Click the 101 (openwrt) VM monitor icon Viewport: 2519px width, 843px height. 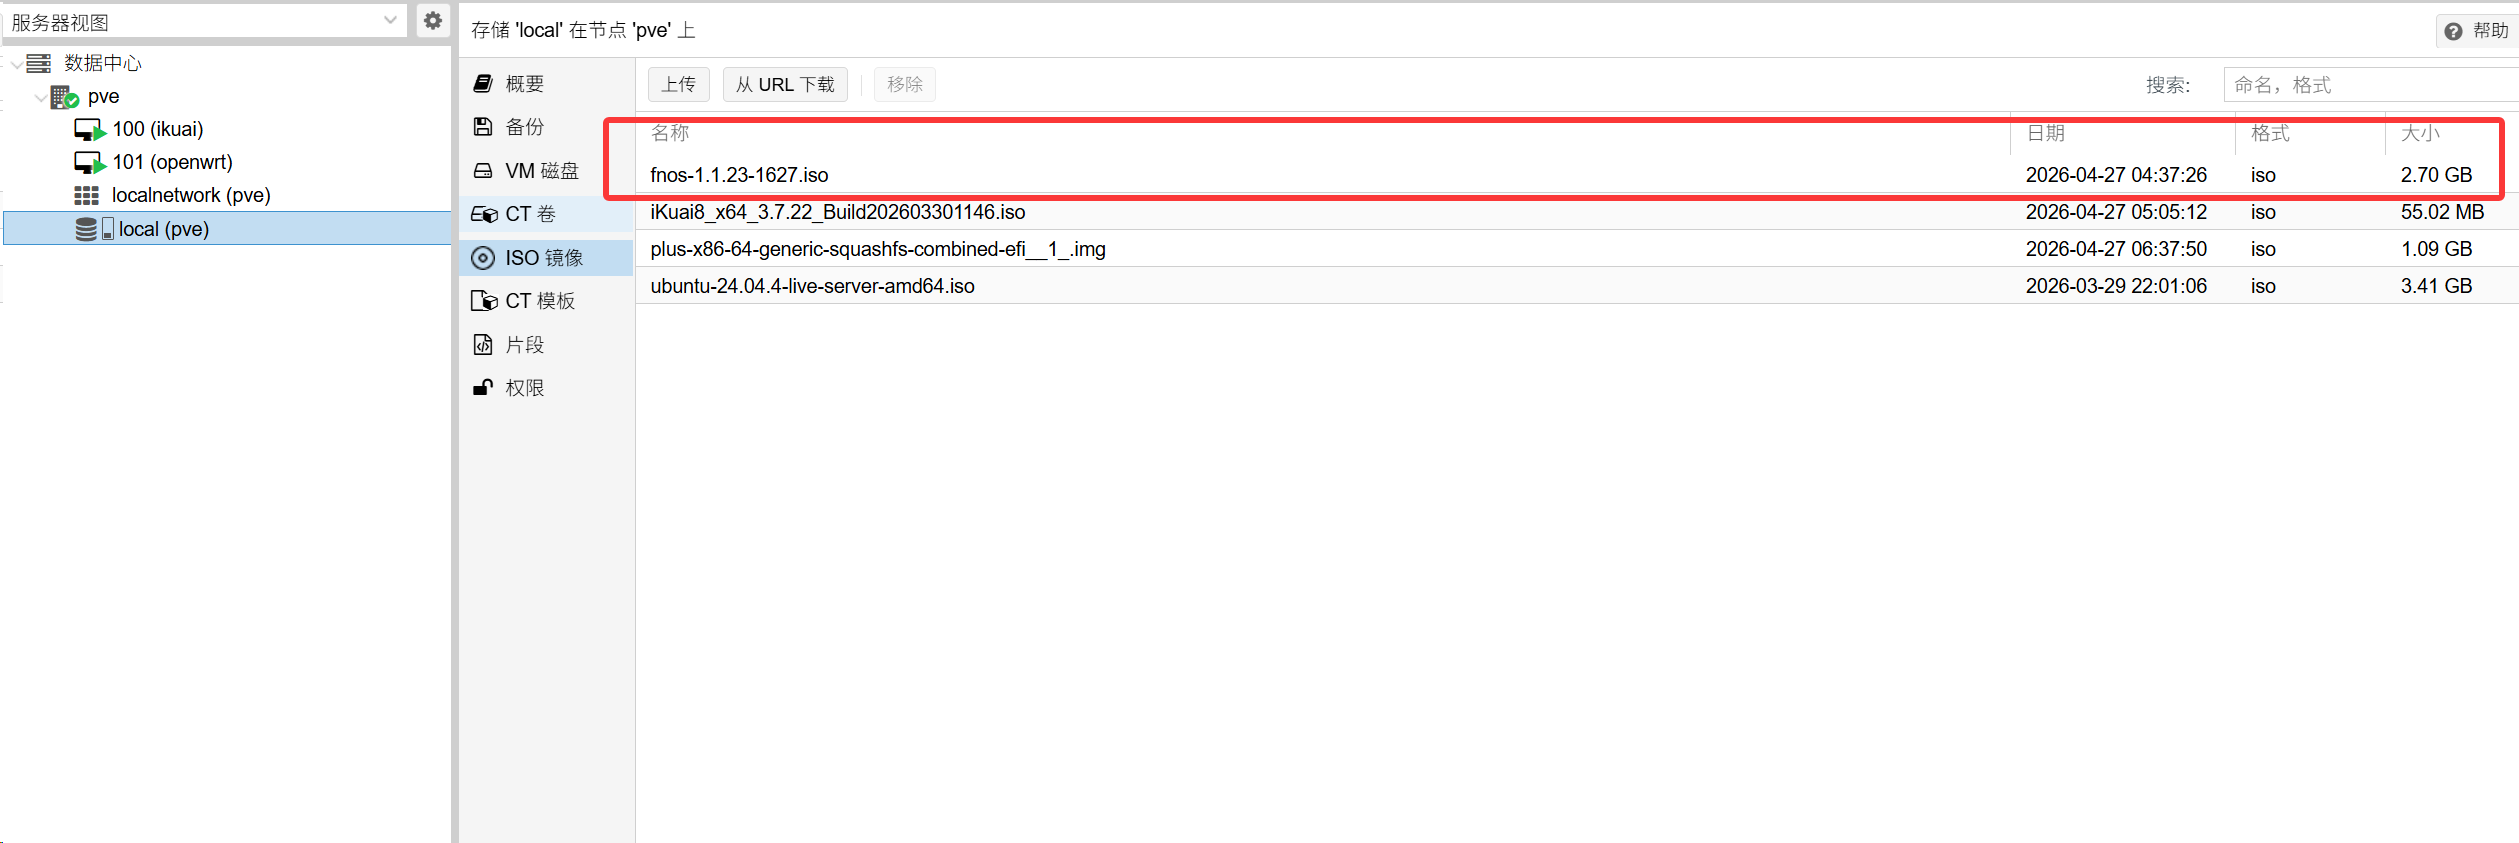(89, 163)
